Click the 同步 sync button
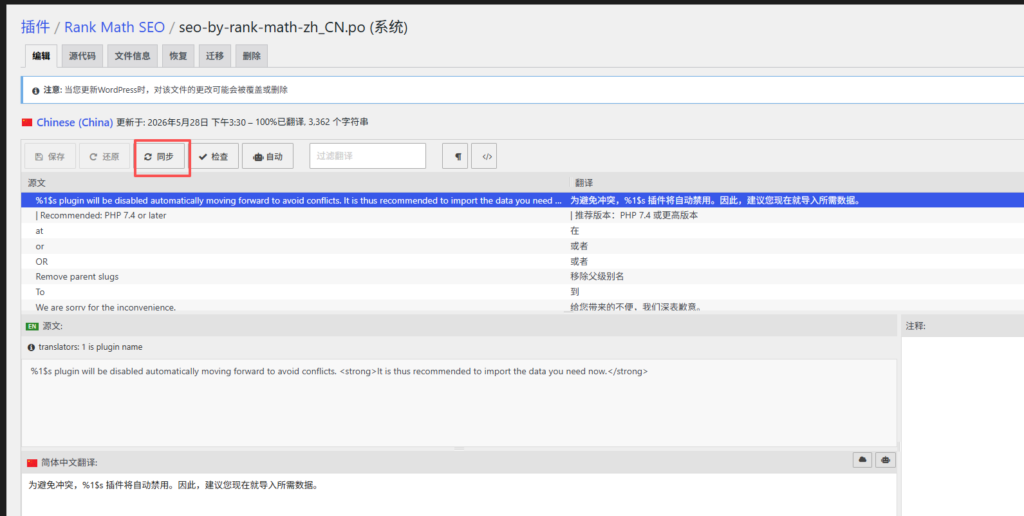Image resolution: width=1024 pixels, height=516 pixels. click(x=159, y=156)
